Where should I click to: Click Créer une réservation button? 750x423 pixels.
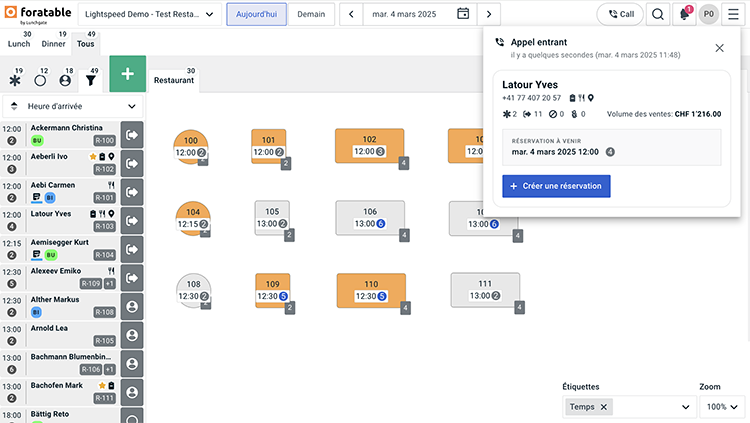(555, 186)
